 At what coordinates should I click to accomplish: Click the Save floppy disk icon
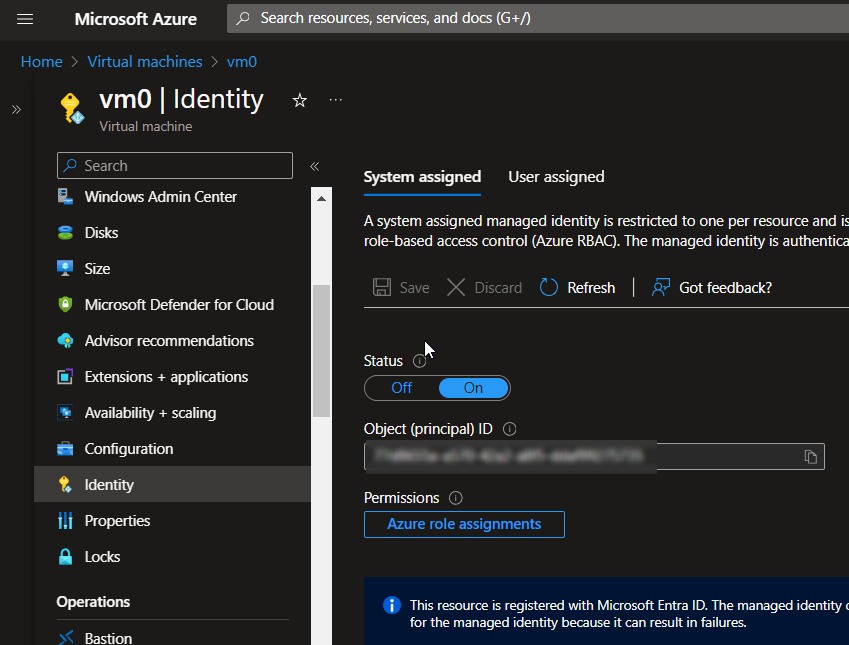point(382,287)
